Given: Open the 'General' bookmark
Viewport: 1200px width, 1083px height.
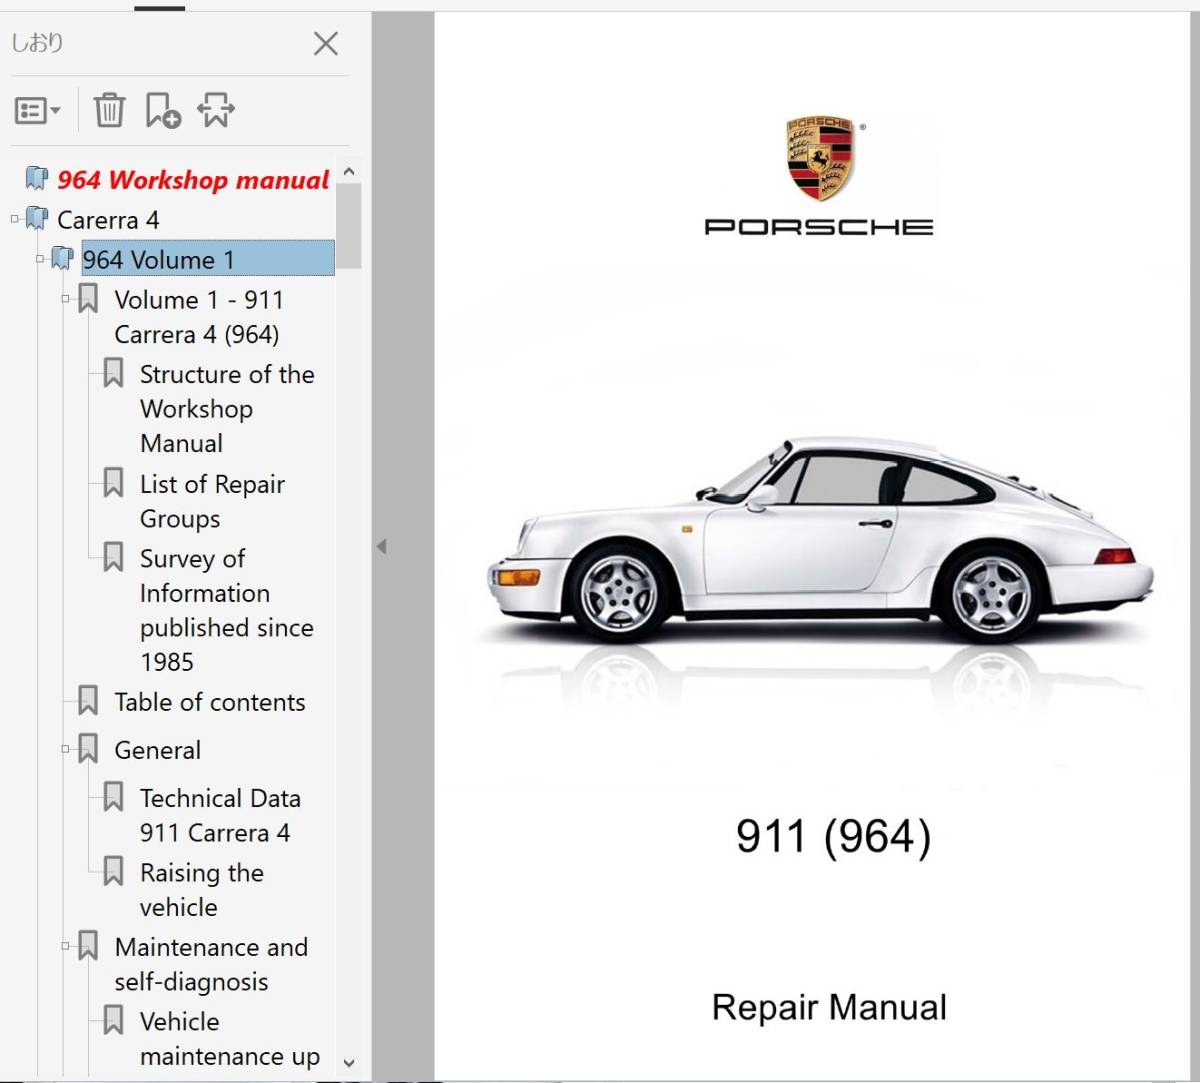Looking at the screenshot, I should pos(157,750).
